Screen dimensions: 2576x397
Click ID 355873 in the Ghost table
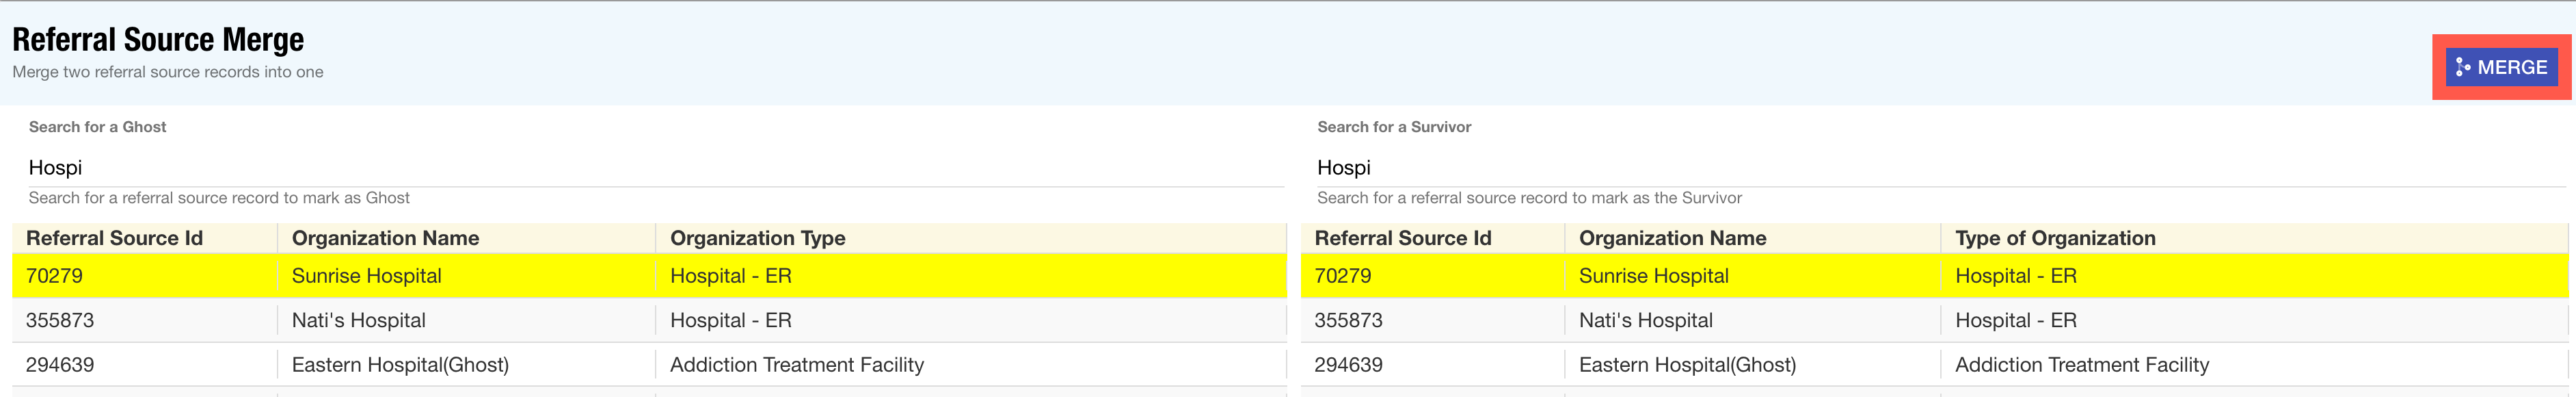coord(60,320)
